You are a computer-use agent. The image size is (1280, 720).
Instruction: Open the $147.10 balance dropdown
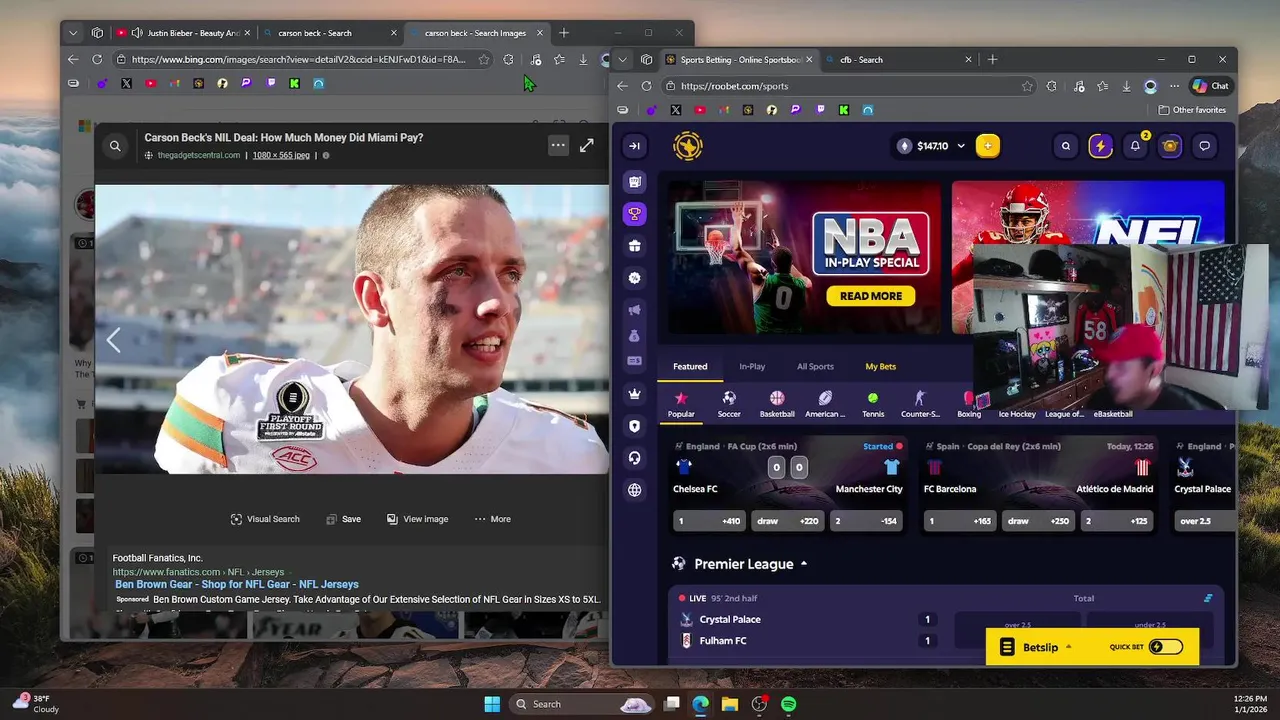coord(932,146)
